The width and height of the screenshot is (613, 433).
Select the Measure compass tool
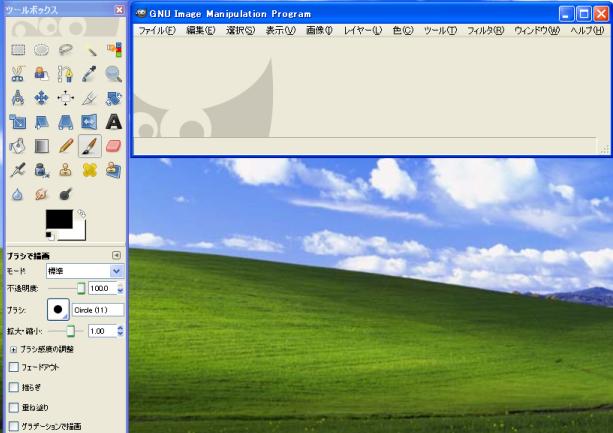pos(18,98)
